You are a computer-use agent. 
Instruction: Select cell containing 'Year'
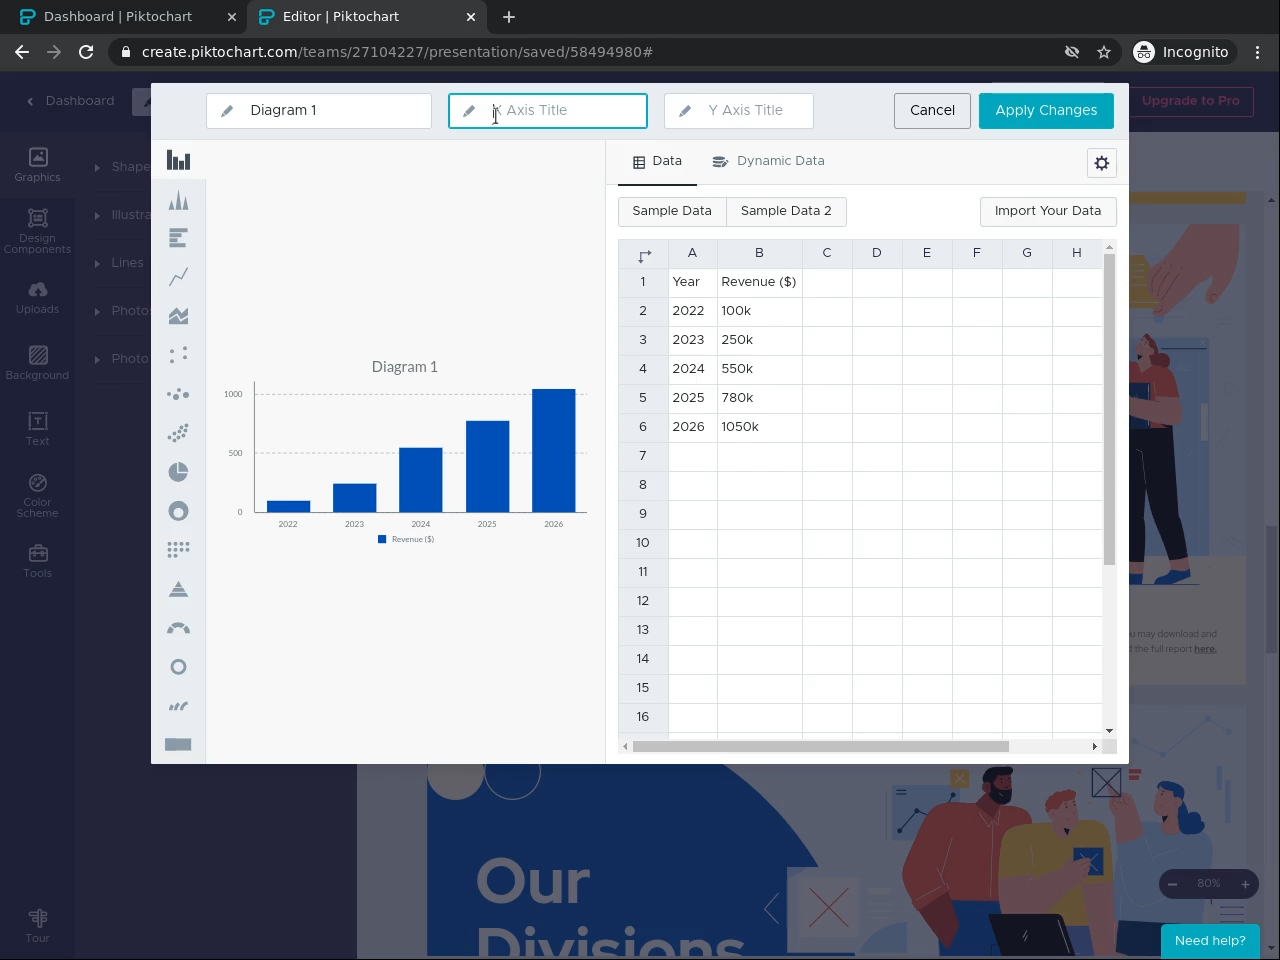[x=692, y=282]
